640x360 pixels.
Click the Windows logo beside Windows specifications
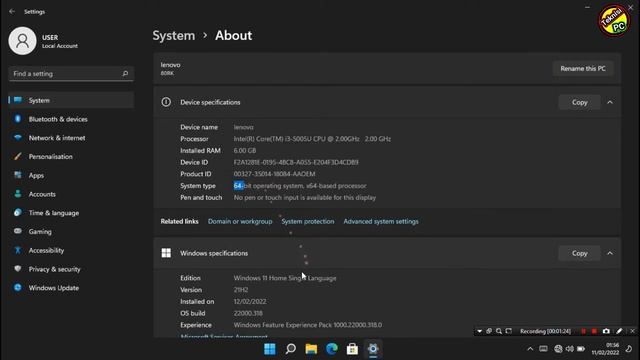pyautogui.click(x=166, y=253)
